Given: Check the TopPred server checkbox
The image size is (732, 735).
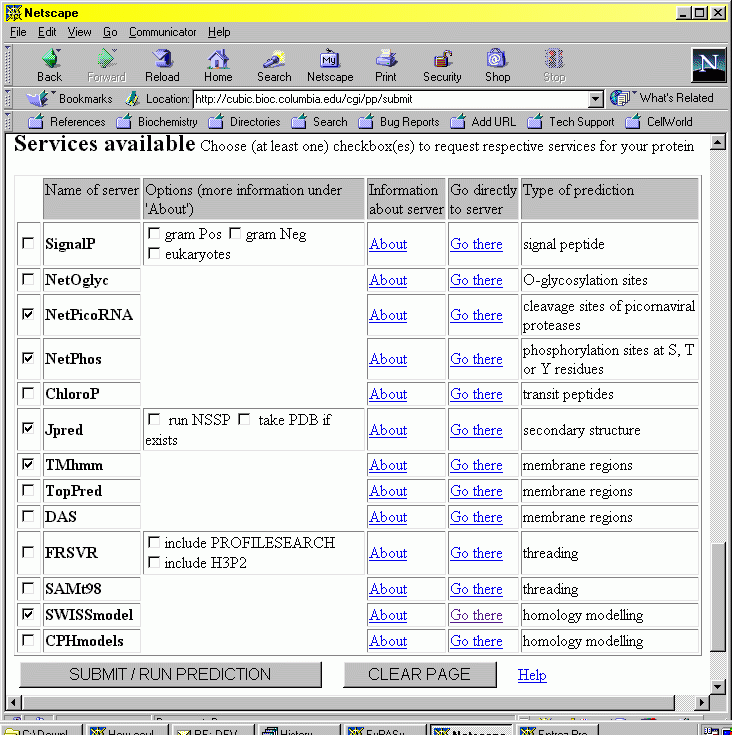Looking at the screenshot, I should click(28, 490).
